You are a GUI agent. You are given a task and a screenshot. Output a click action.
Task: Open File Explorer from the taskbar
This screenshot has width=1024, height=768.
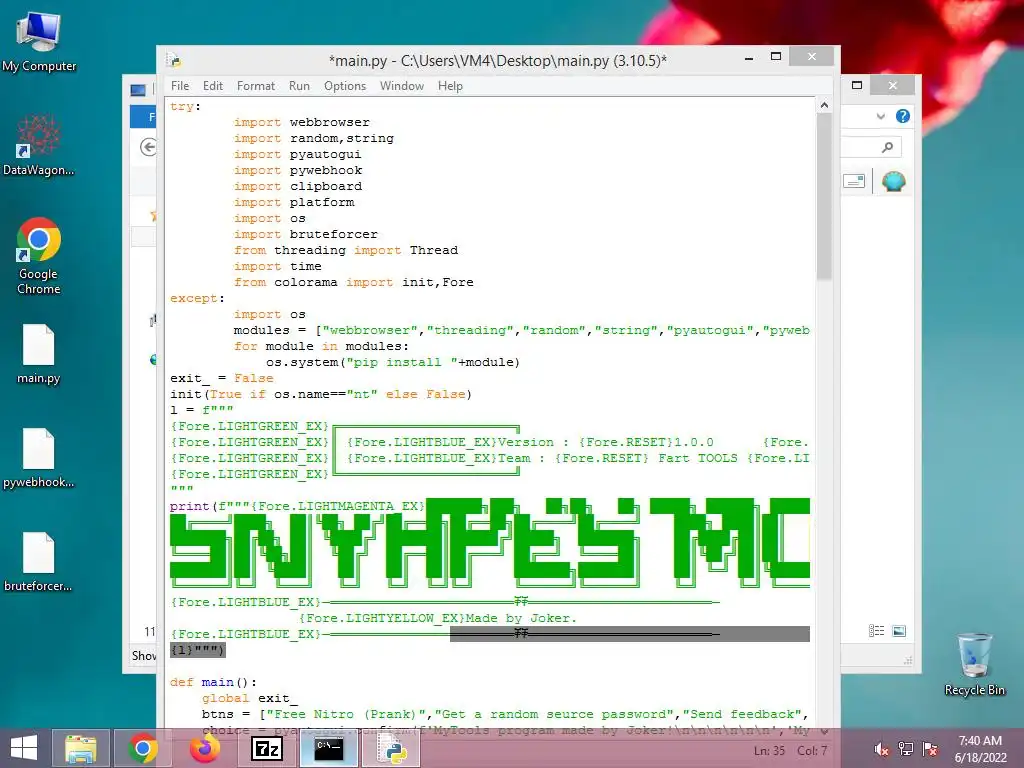80,748
